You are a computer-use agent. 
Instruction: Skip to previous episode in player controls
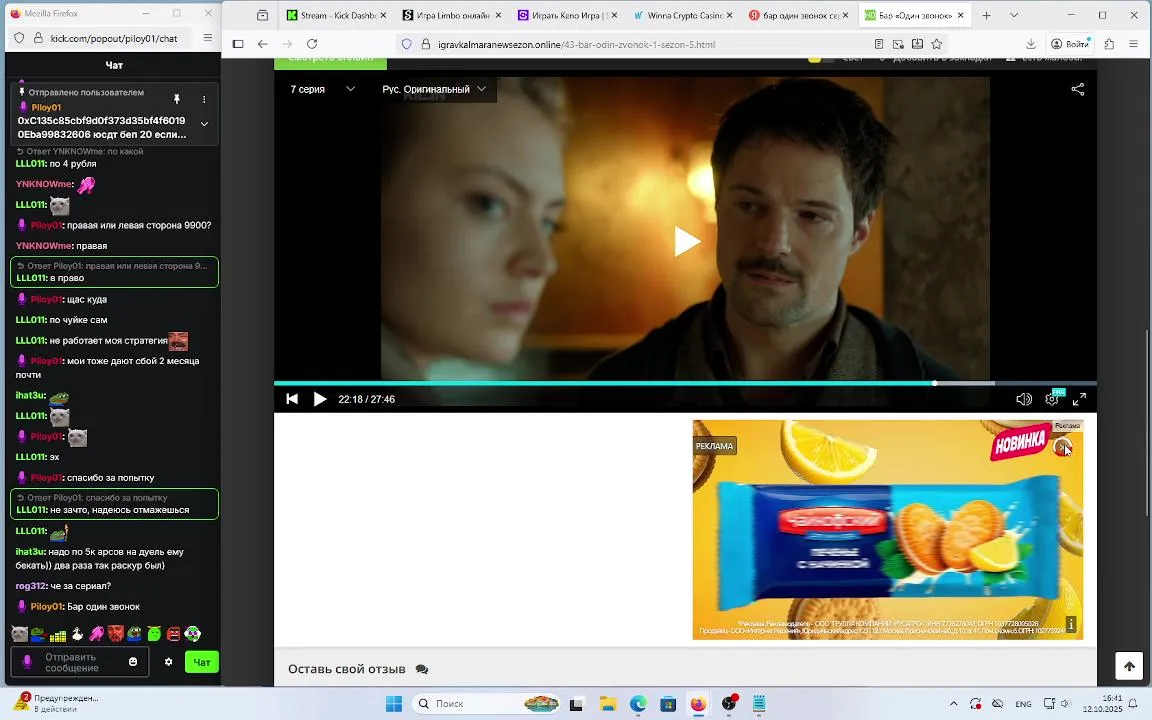292,399
